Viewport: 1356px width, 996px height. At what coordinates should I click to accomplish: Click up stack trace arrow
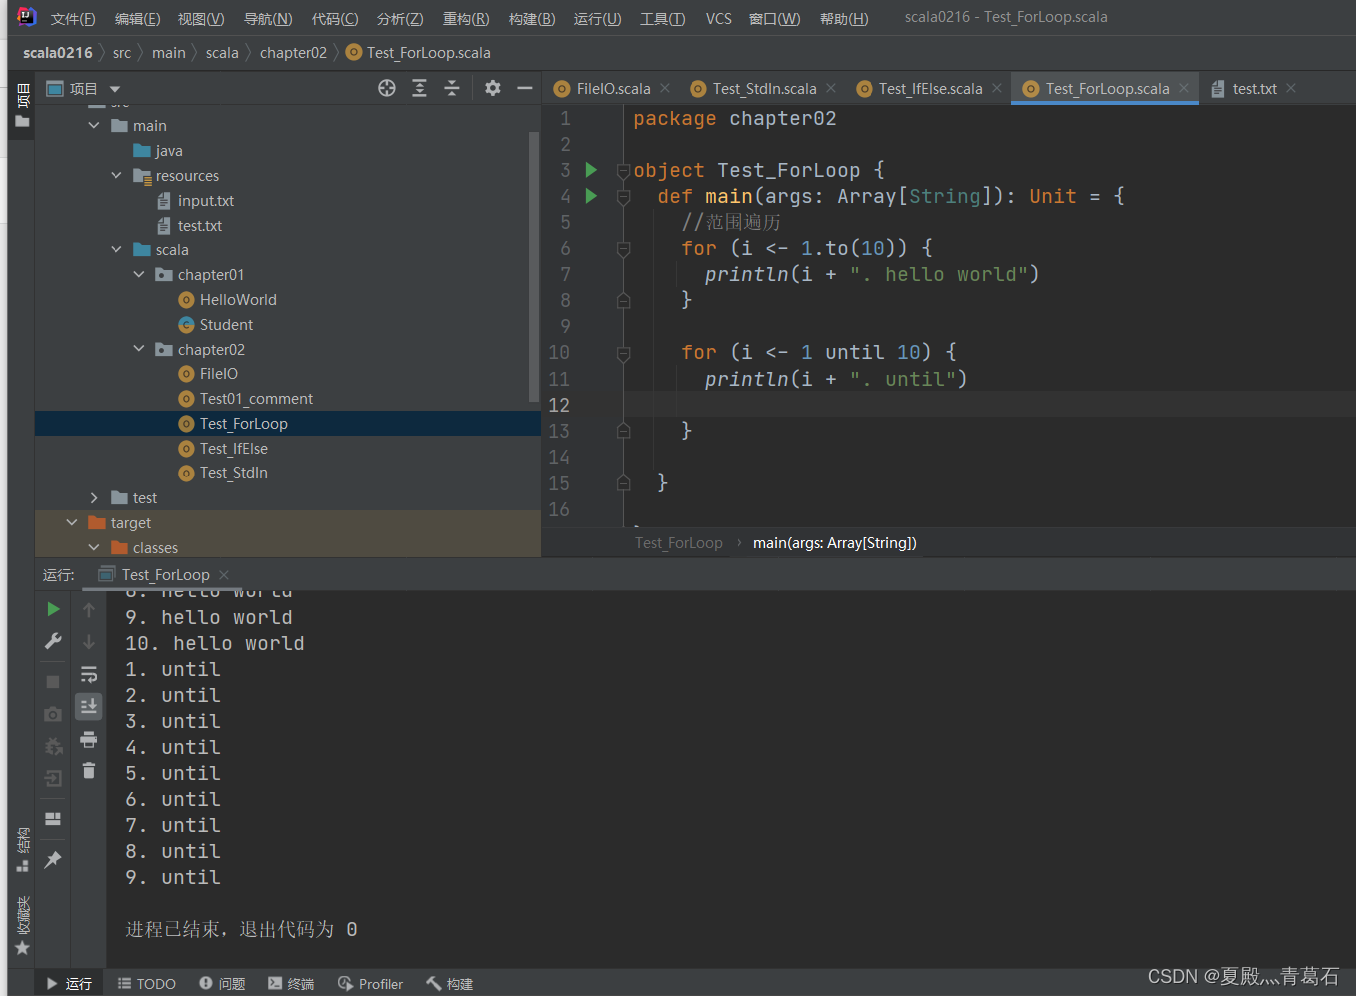click(89, 609)
